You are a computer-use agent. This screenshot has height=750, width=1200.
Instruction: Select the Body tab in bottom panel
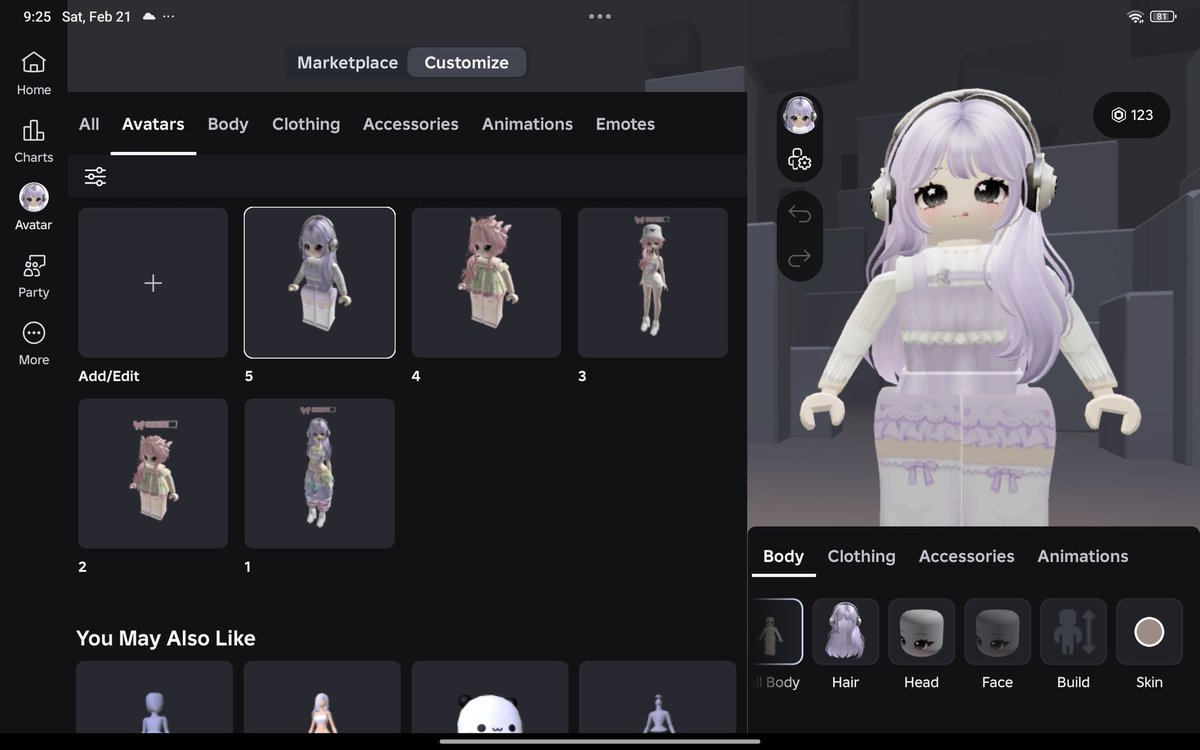tap(783, 556)
